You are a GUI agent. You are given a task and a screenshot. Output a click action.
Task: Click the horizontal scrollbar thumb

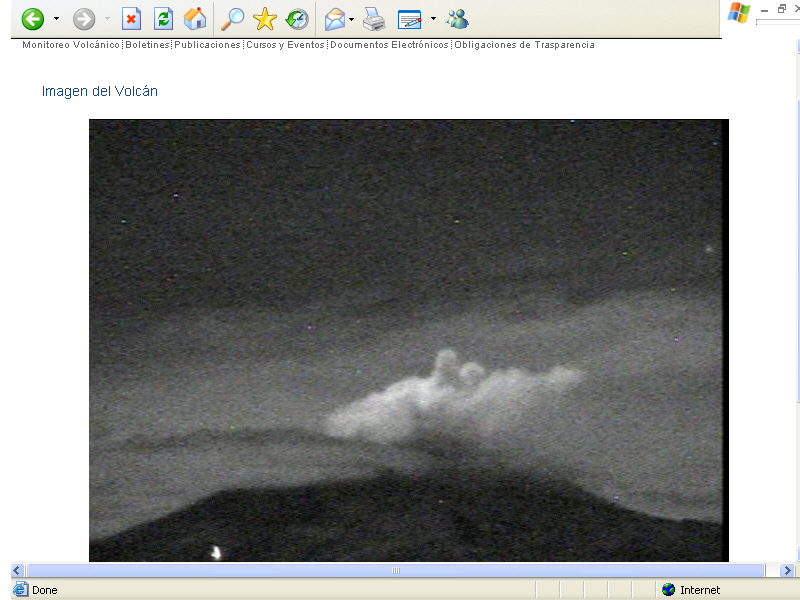tap(395, 570)
